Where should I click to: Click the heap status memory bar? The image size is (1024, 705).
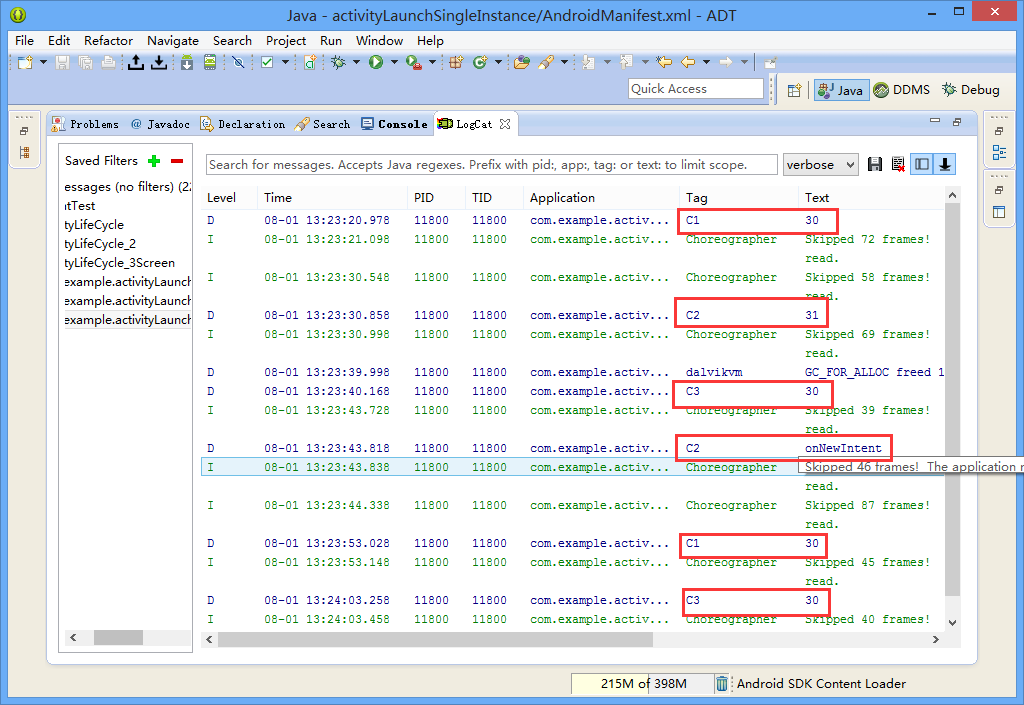(643, 683)
